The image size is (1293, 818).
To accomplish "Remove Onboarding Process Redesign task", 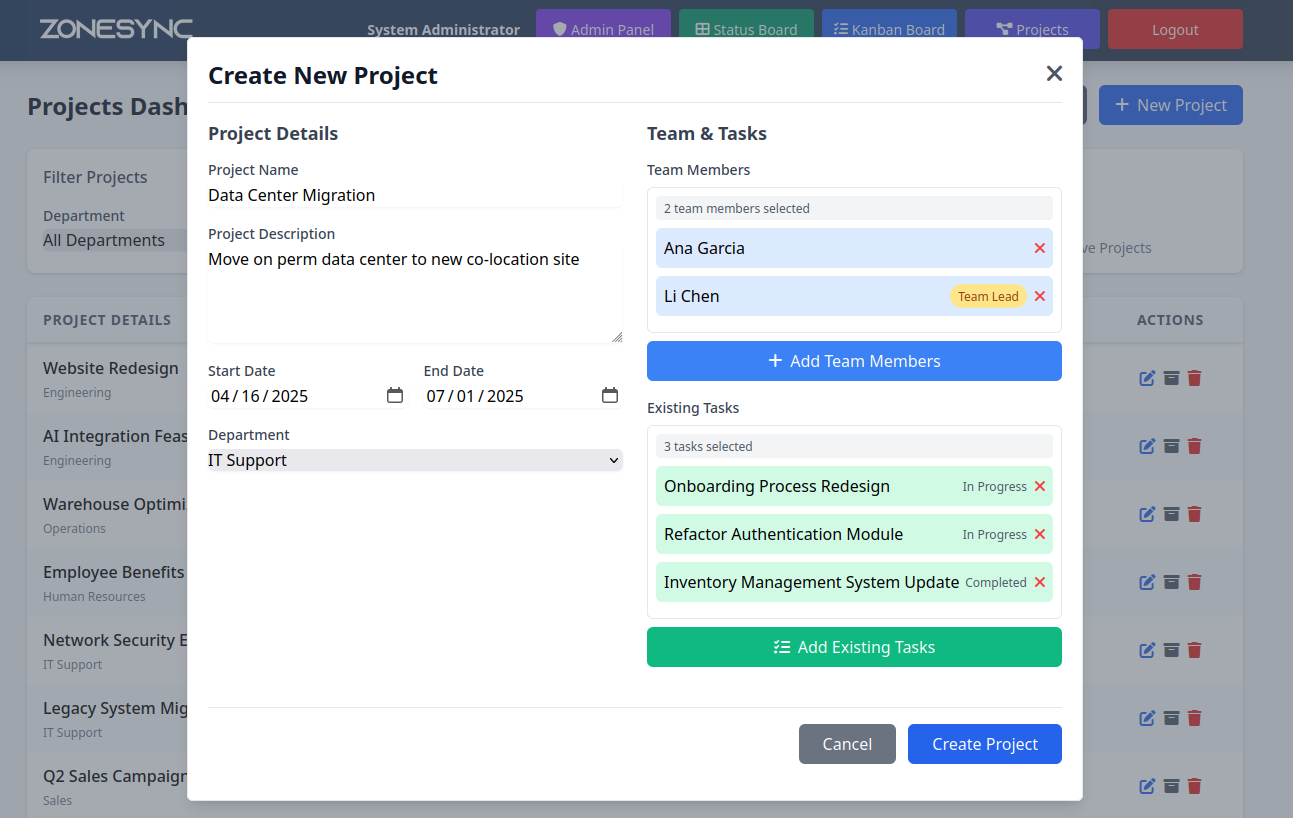I will (1040, 486).
